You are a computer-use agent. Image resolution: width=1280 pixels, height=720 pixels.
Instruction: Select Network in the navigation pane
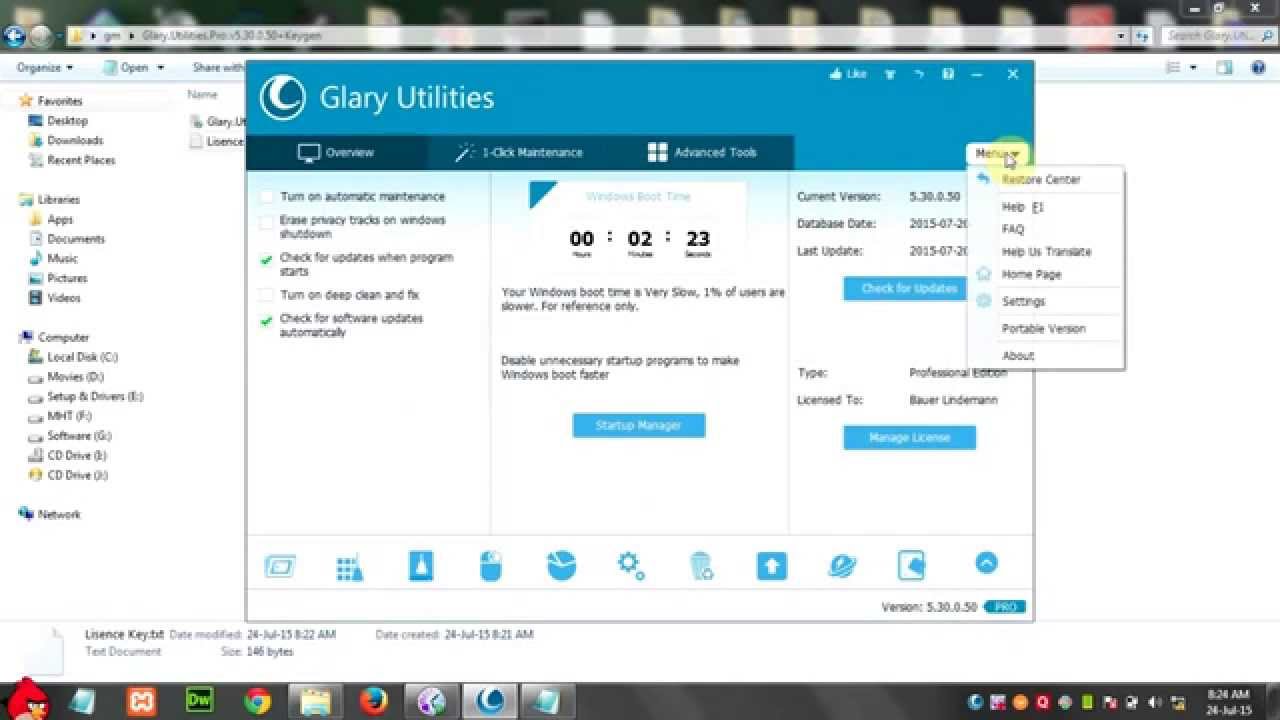click(x=59, y=515)
